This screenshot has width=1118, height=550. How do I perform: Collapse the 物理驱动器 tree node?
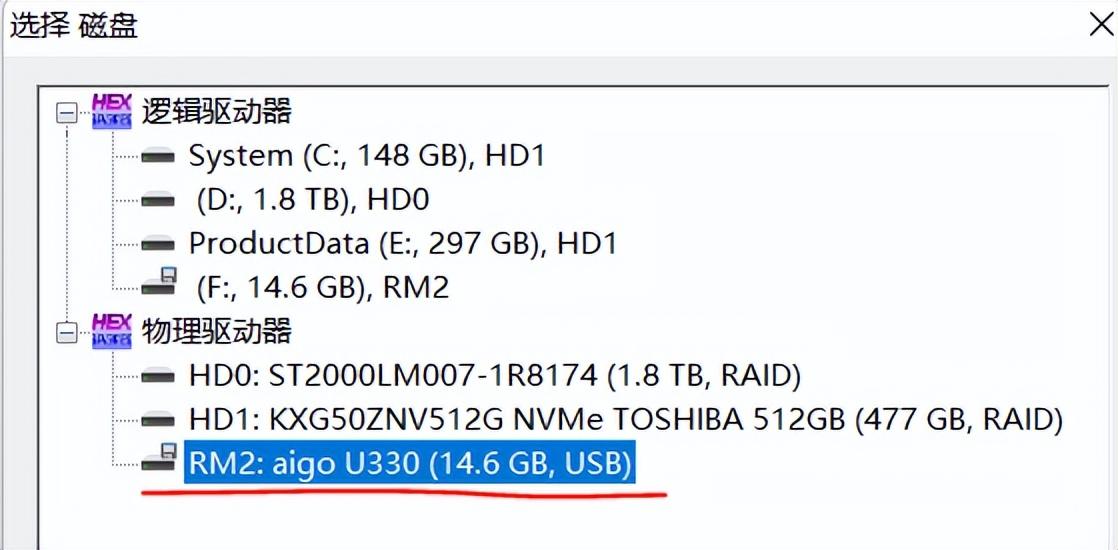point(67,333)
